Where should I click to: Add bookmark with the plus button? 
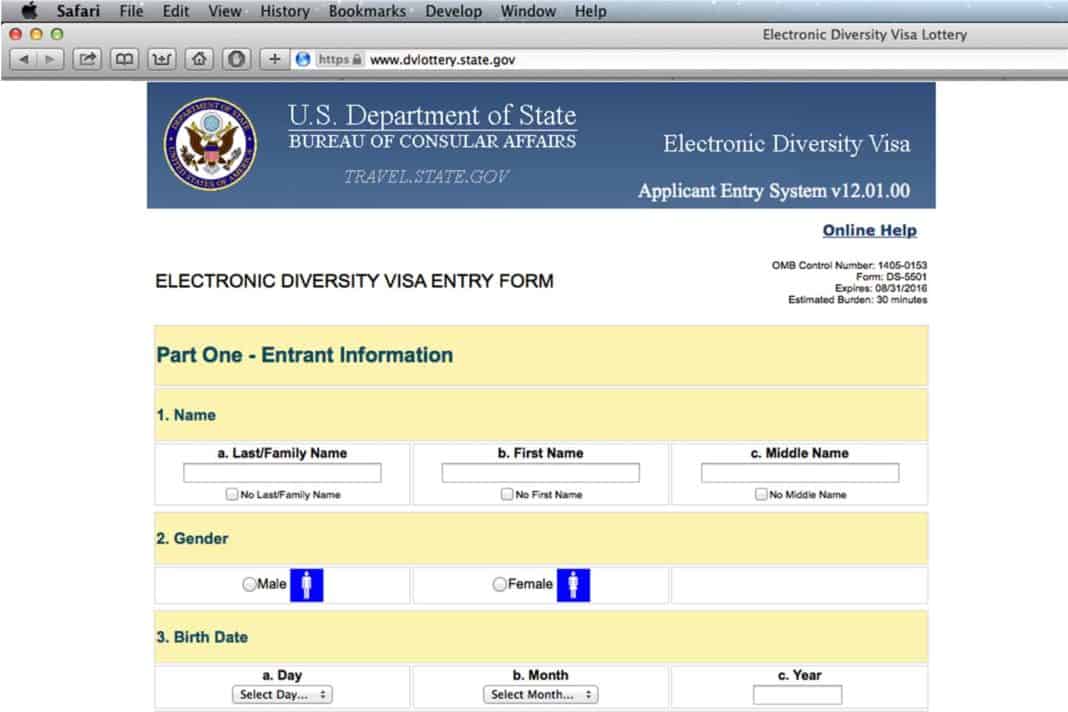coord(274,59)
